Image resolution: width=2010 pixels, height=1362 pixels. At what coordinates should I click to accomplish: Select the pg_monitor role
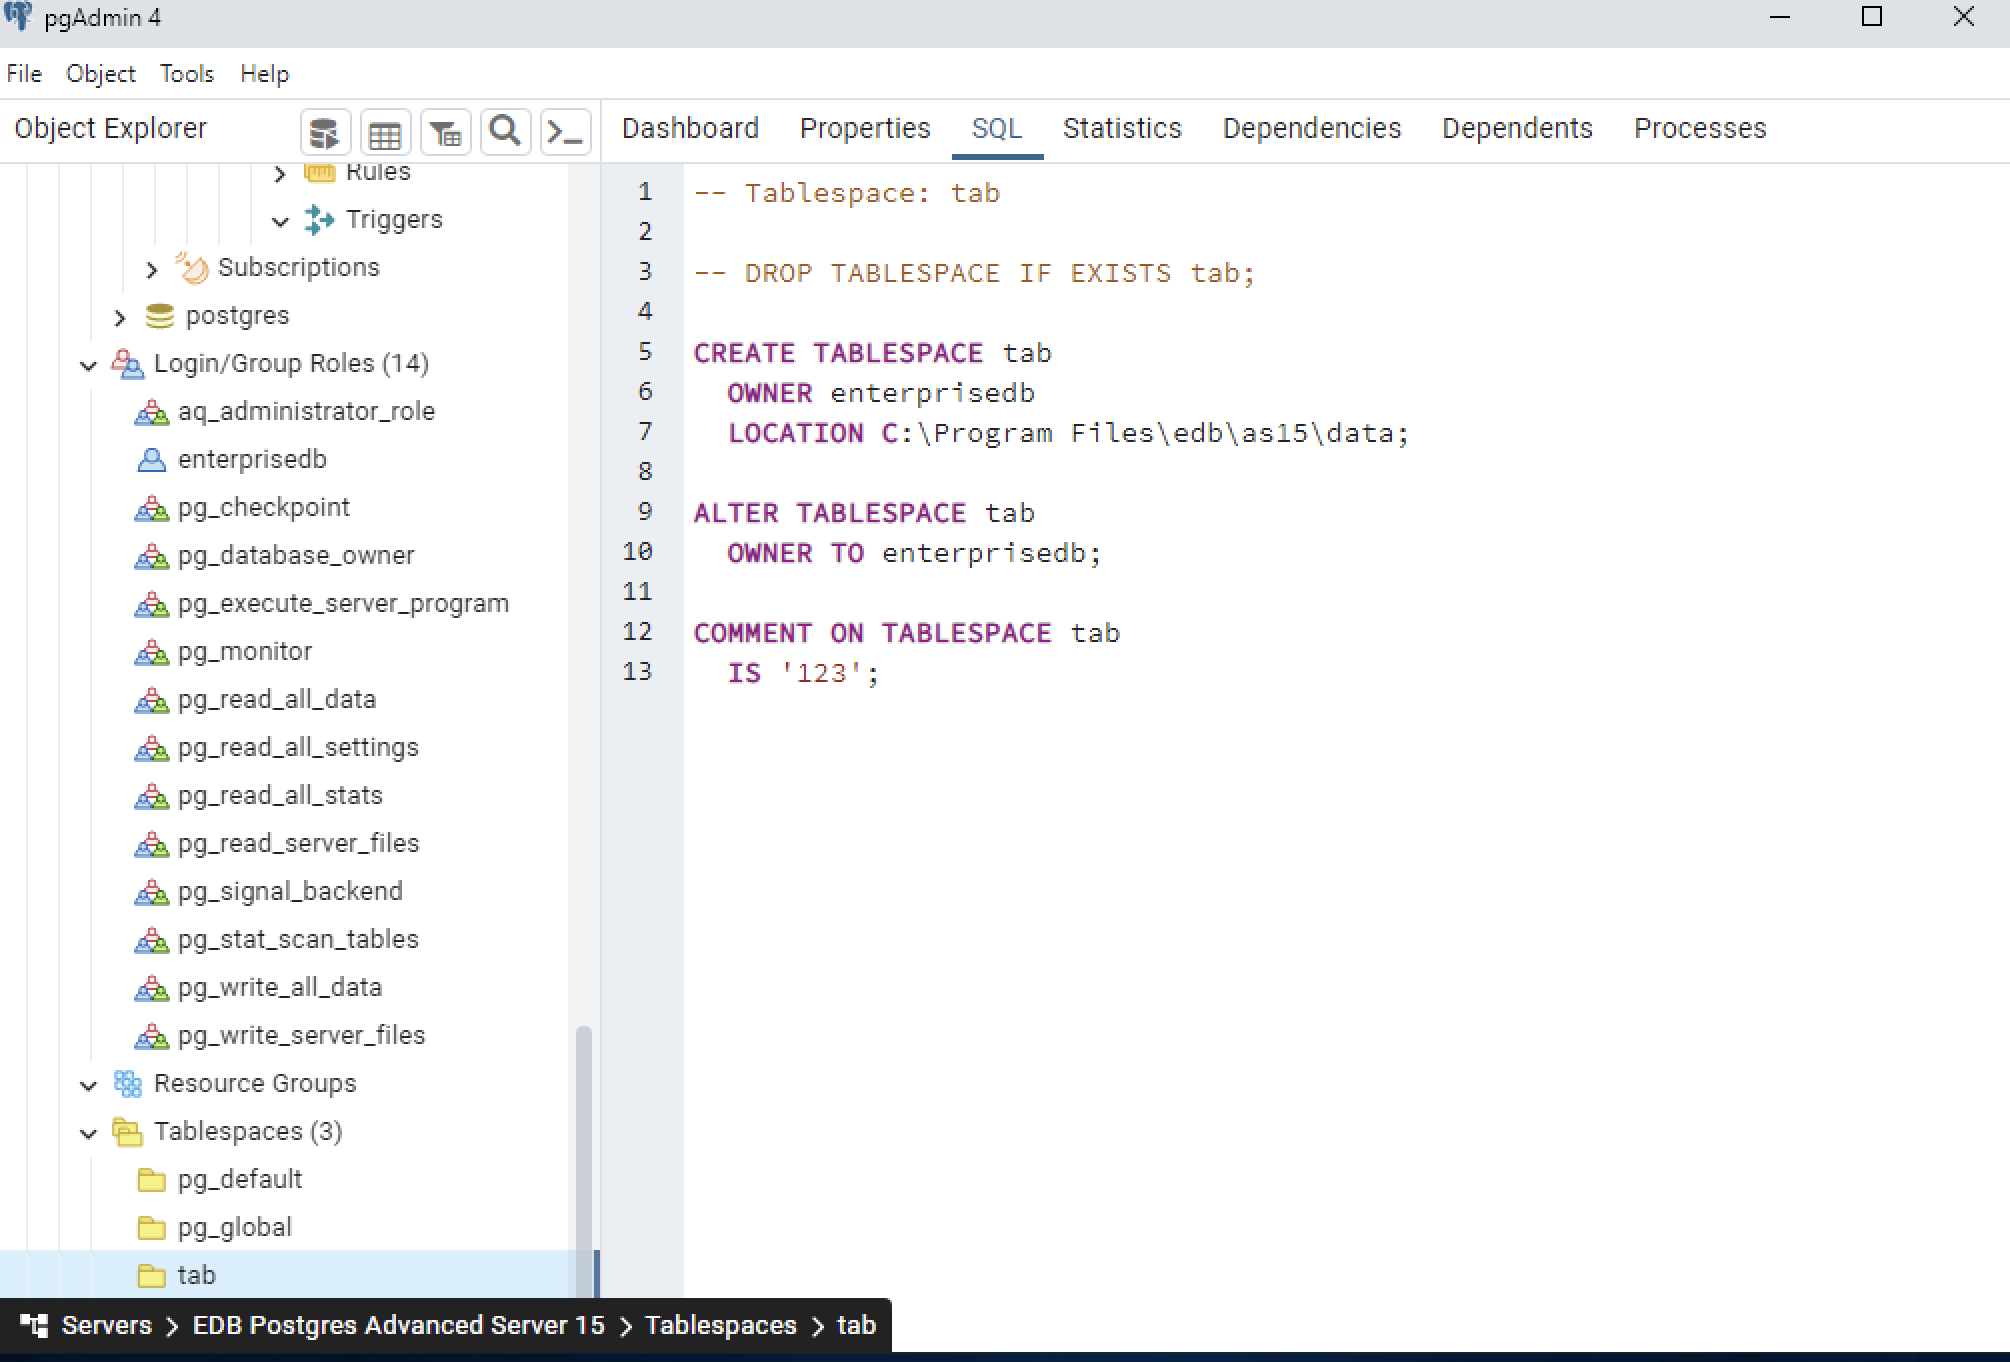pos(245,651)
